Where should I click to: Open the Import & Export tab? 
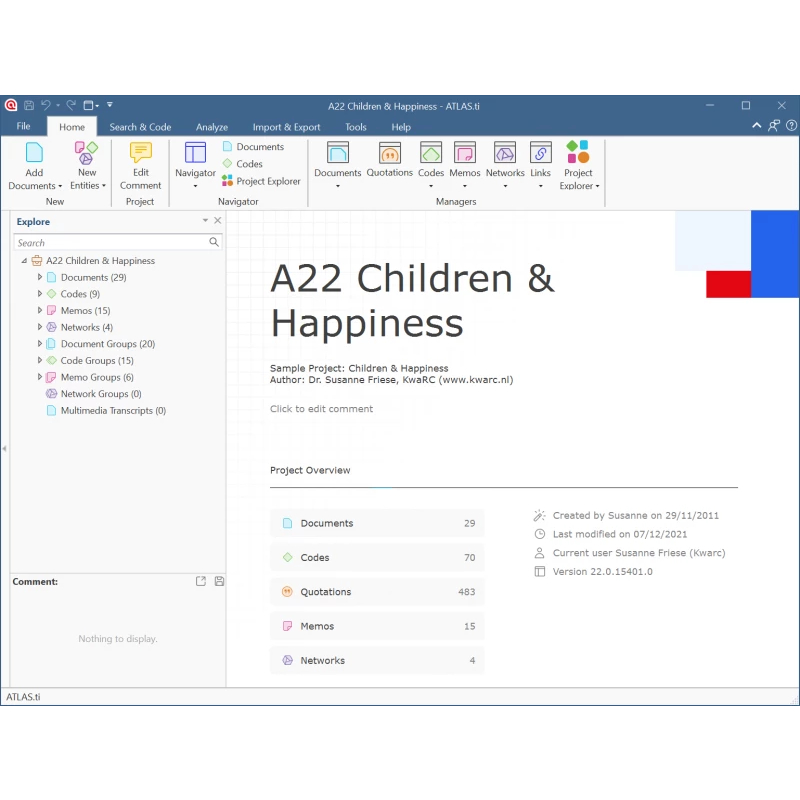pyautogui.click(x=286, y=127)
